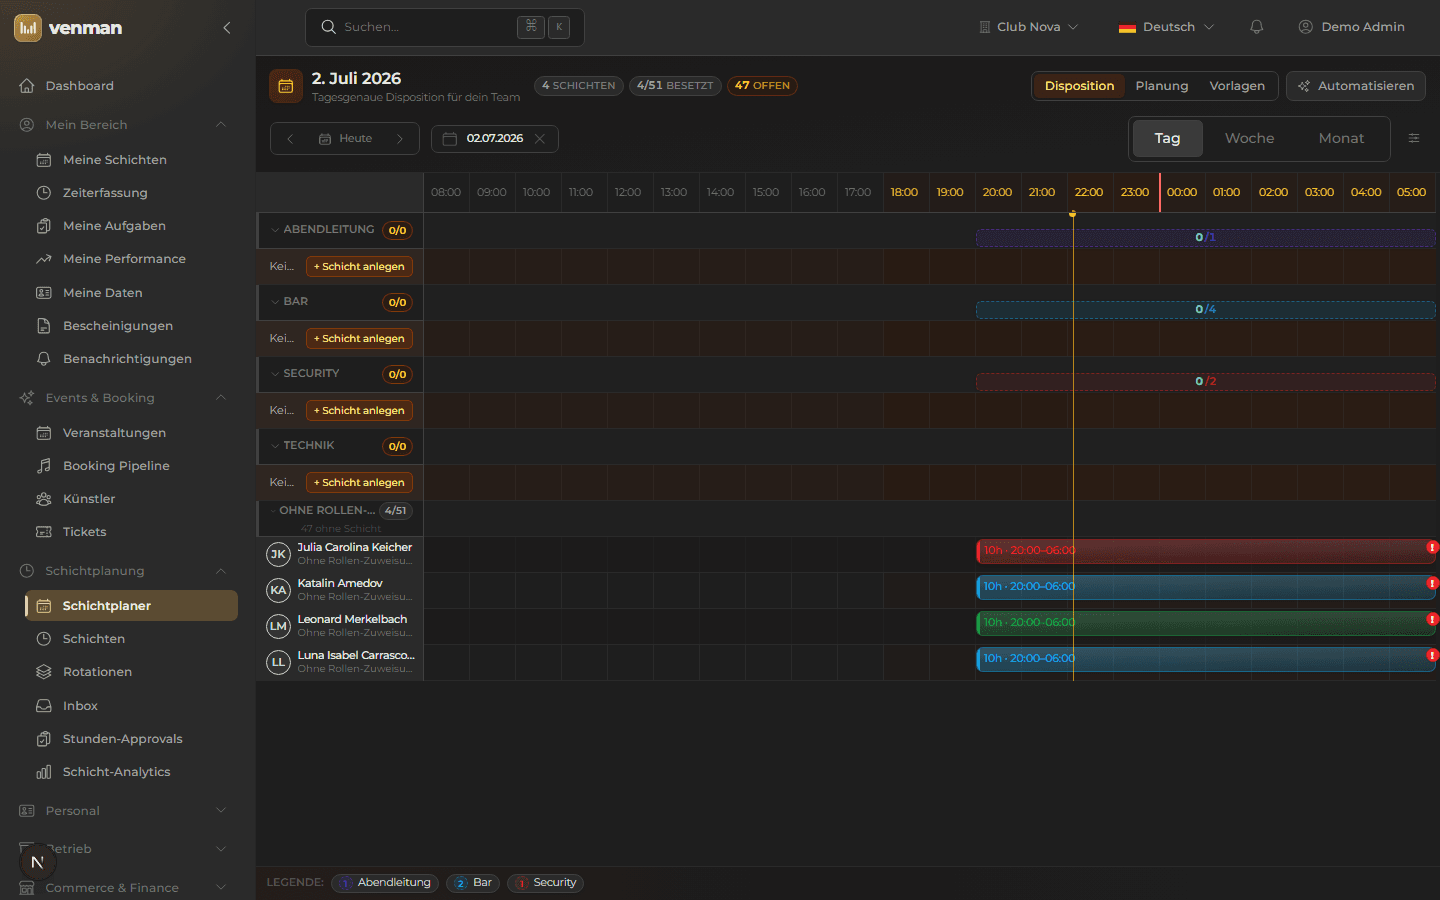This screenshot has height=900, width=1440.
Task: Open Schichtplaner in sidebar
Action: coord(131,606)
